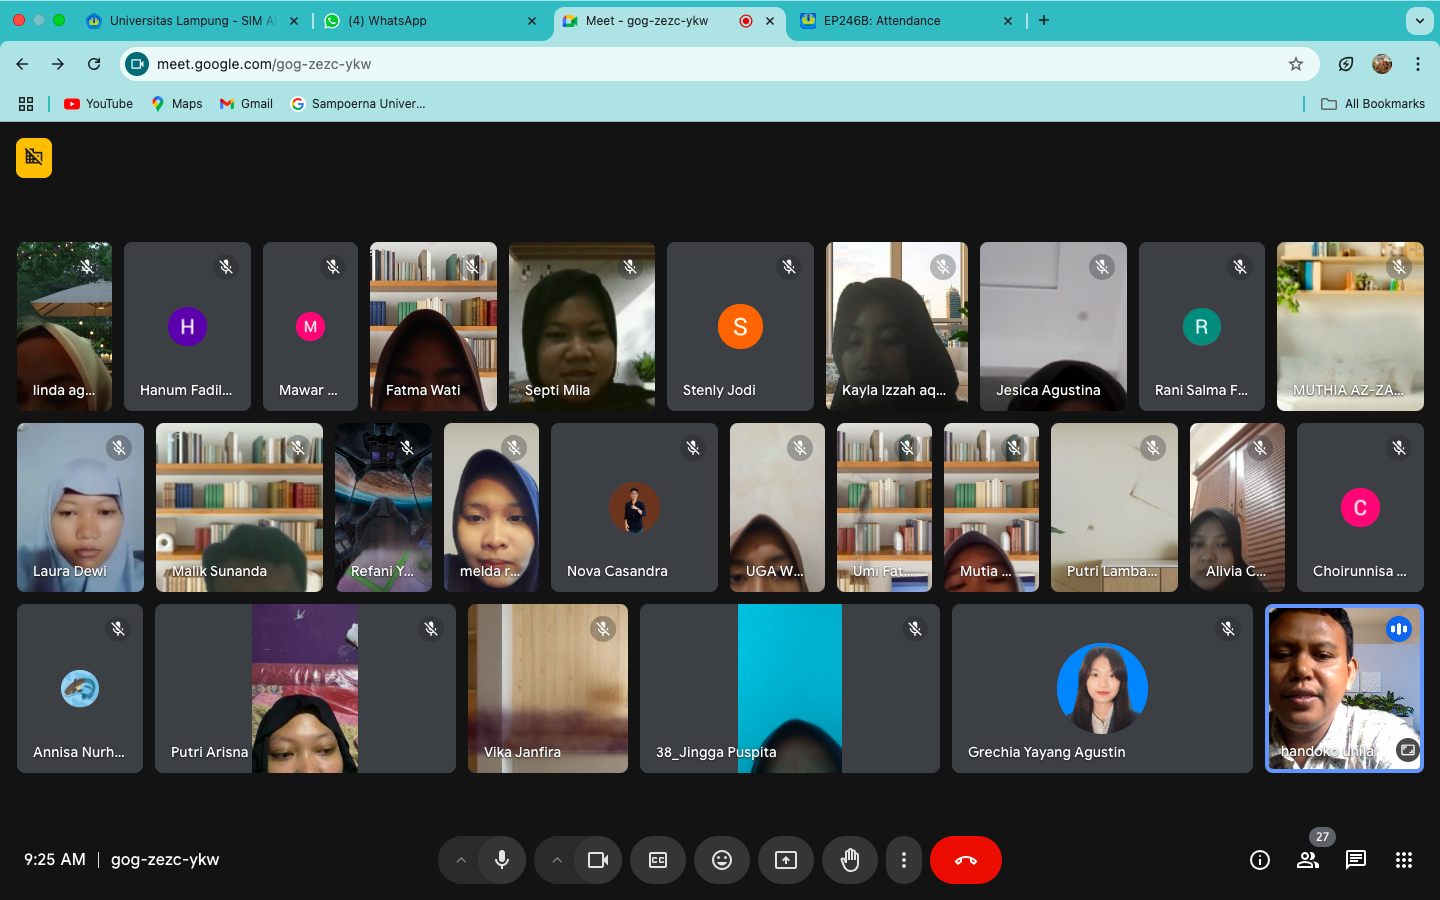Open the meeting details info icon
1440x900 pixels.
pyautogui.click(x=1260, y=860)
